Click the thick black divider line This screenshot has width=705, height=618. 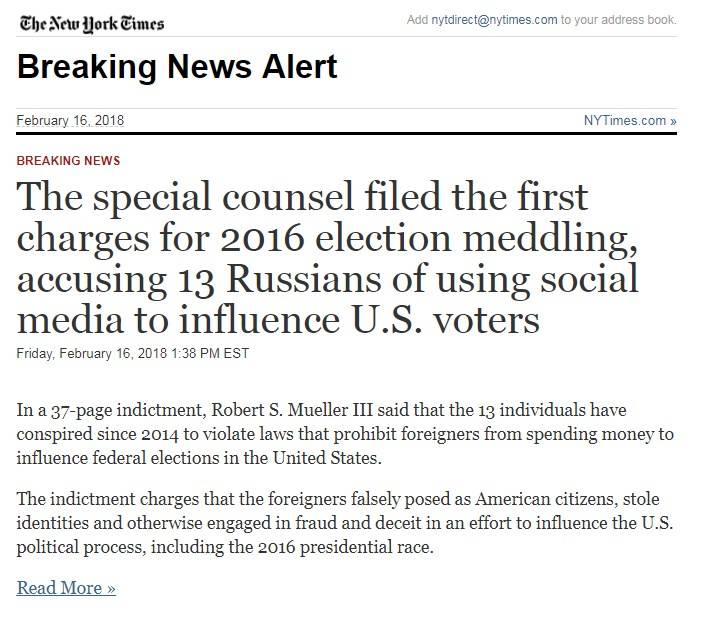coord(346,134)
